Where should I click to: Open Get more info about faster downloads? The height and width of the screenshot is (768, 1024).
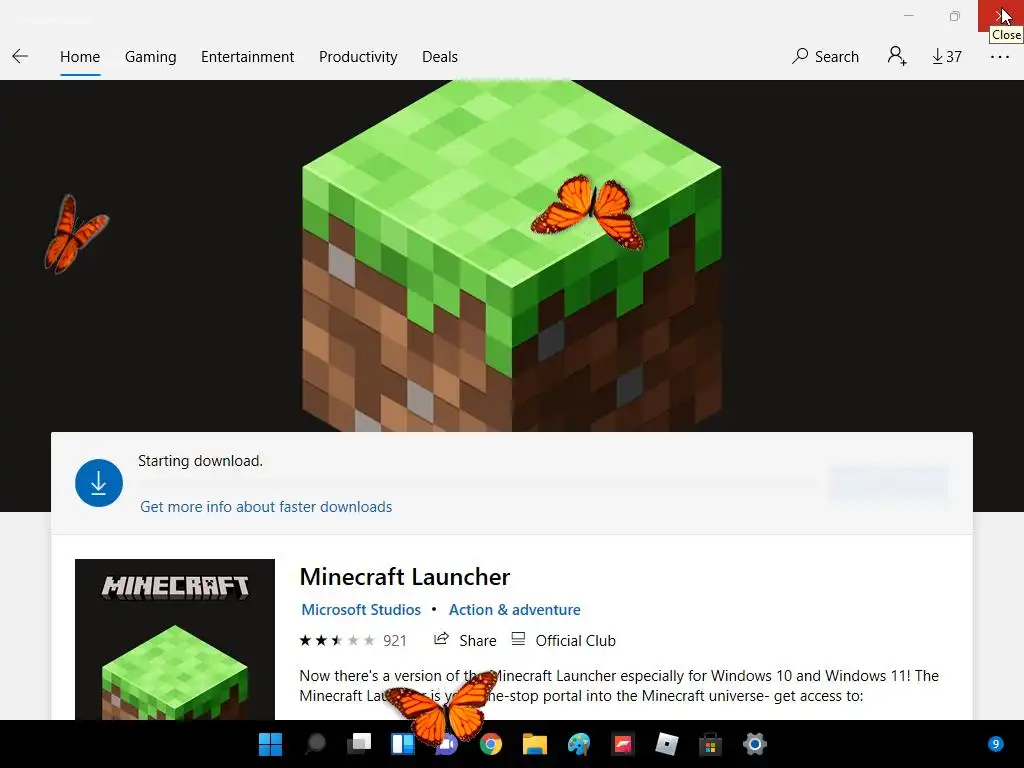pos(266,507)
